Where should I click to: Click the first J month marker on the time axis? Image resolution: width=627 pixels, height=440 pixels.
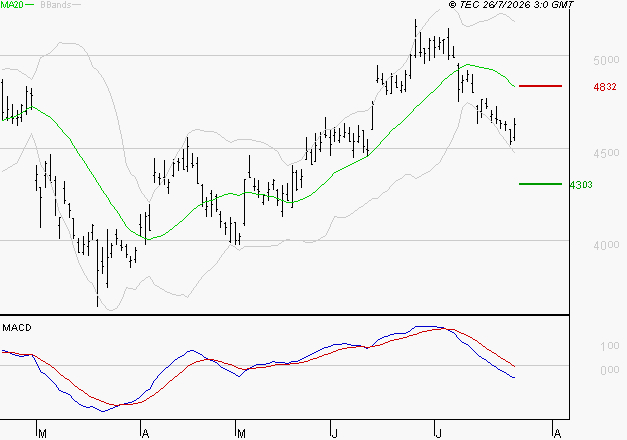tap(334, 434)
